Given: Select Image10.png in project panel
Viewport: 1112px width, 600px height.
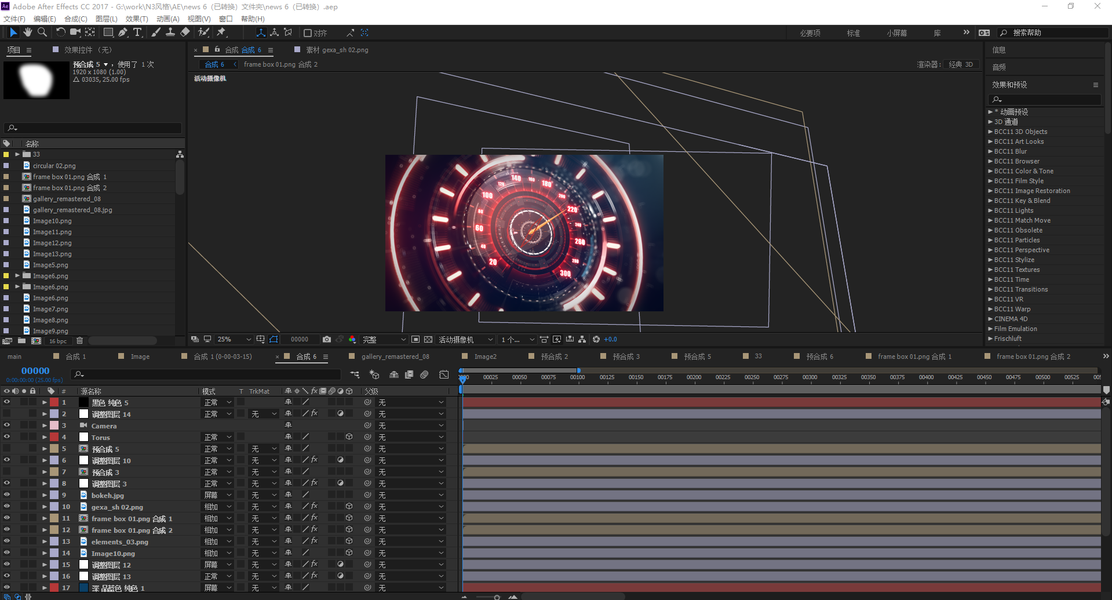Looking at the screenshot, I should pyautogui.click(x=52, y=221).
